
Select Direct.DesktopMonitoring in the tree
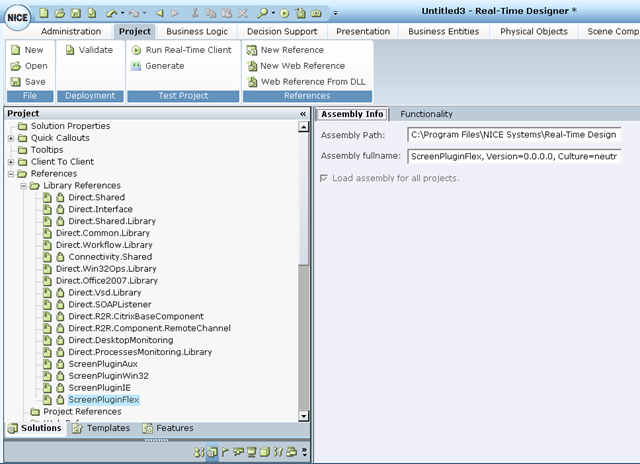click(x=121, y=340)
